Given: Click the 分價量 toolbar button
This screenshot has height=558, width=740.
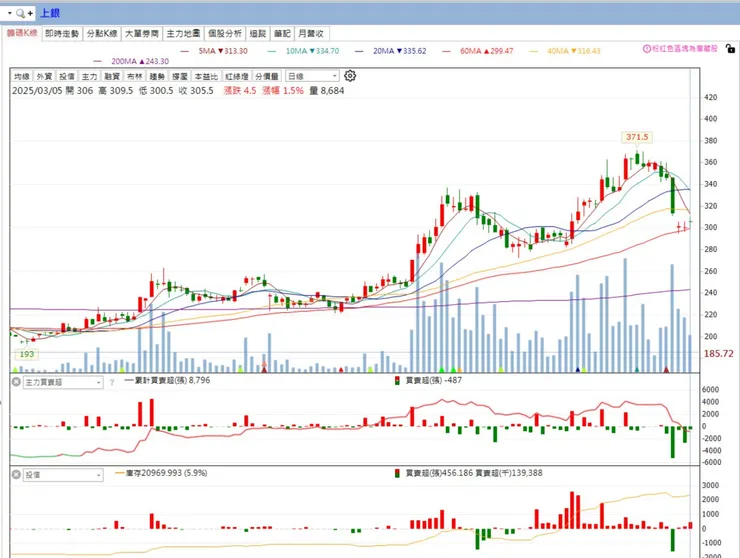Looking at the screenshot, I should click(267, 76).
